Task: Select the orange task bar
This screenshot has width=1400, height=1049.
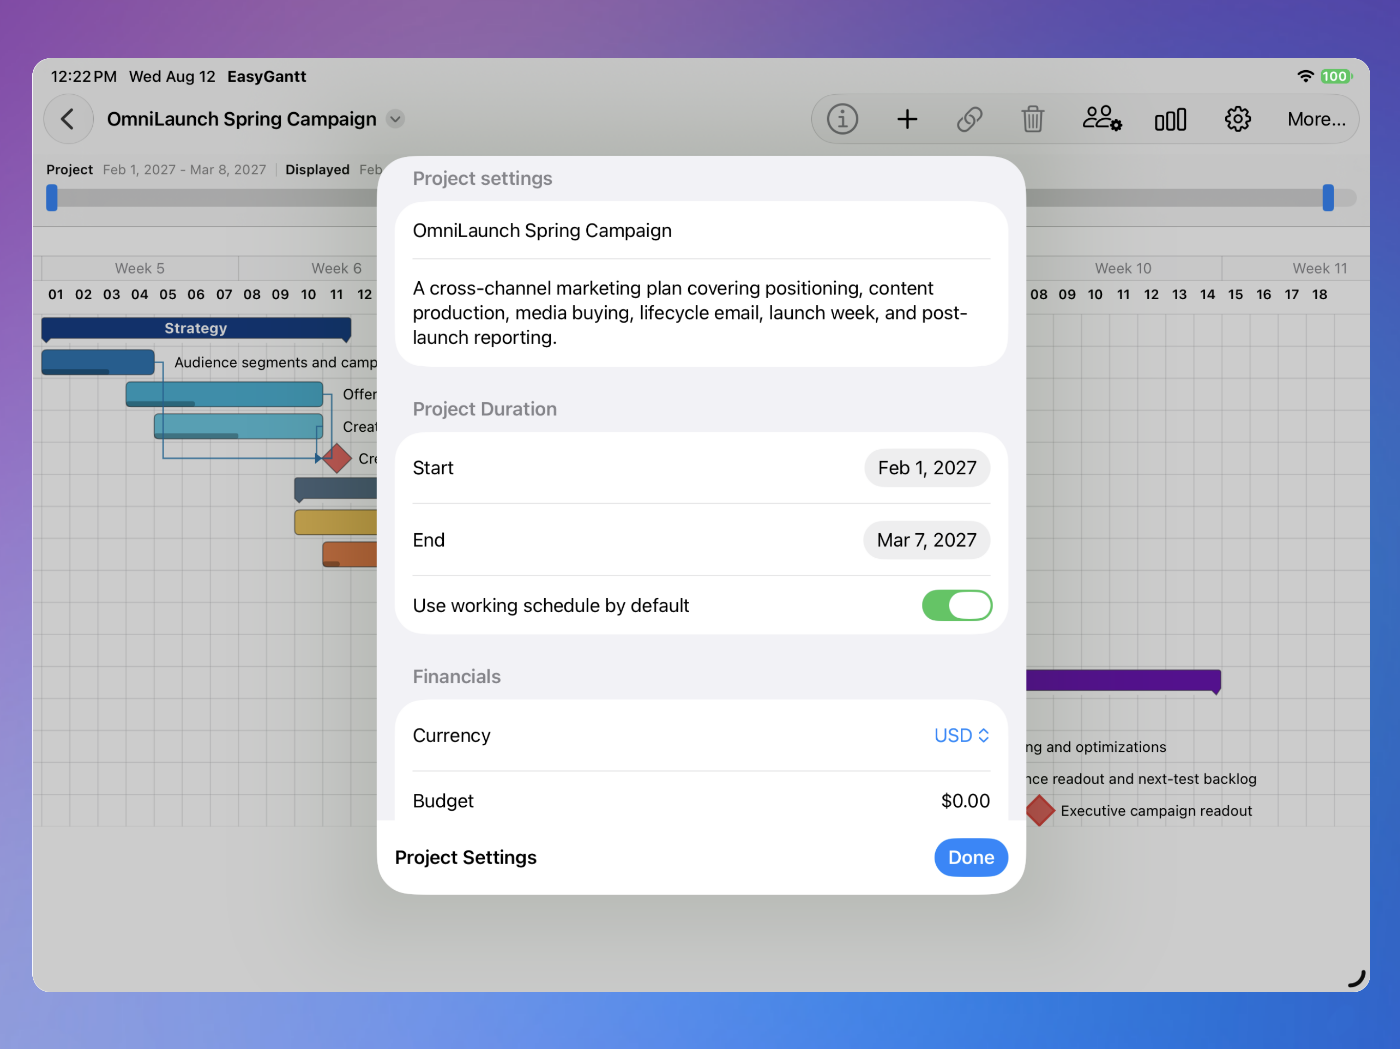Action: 349,554
